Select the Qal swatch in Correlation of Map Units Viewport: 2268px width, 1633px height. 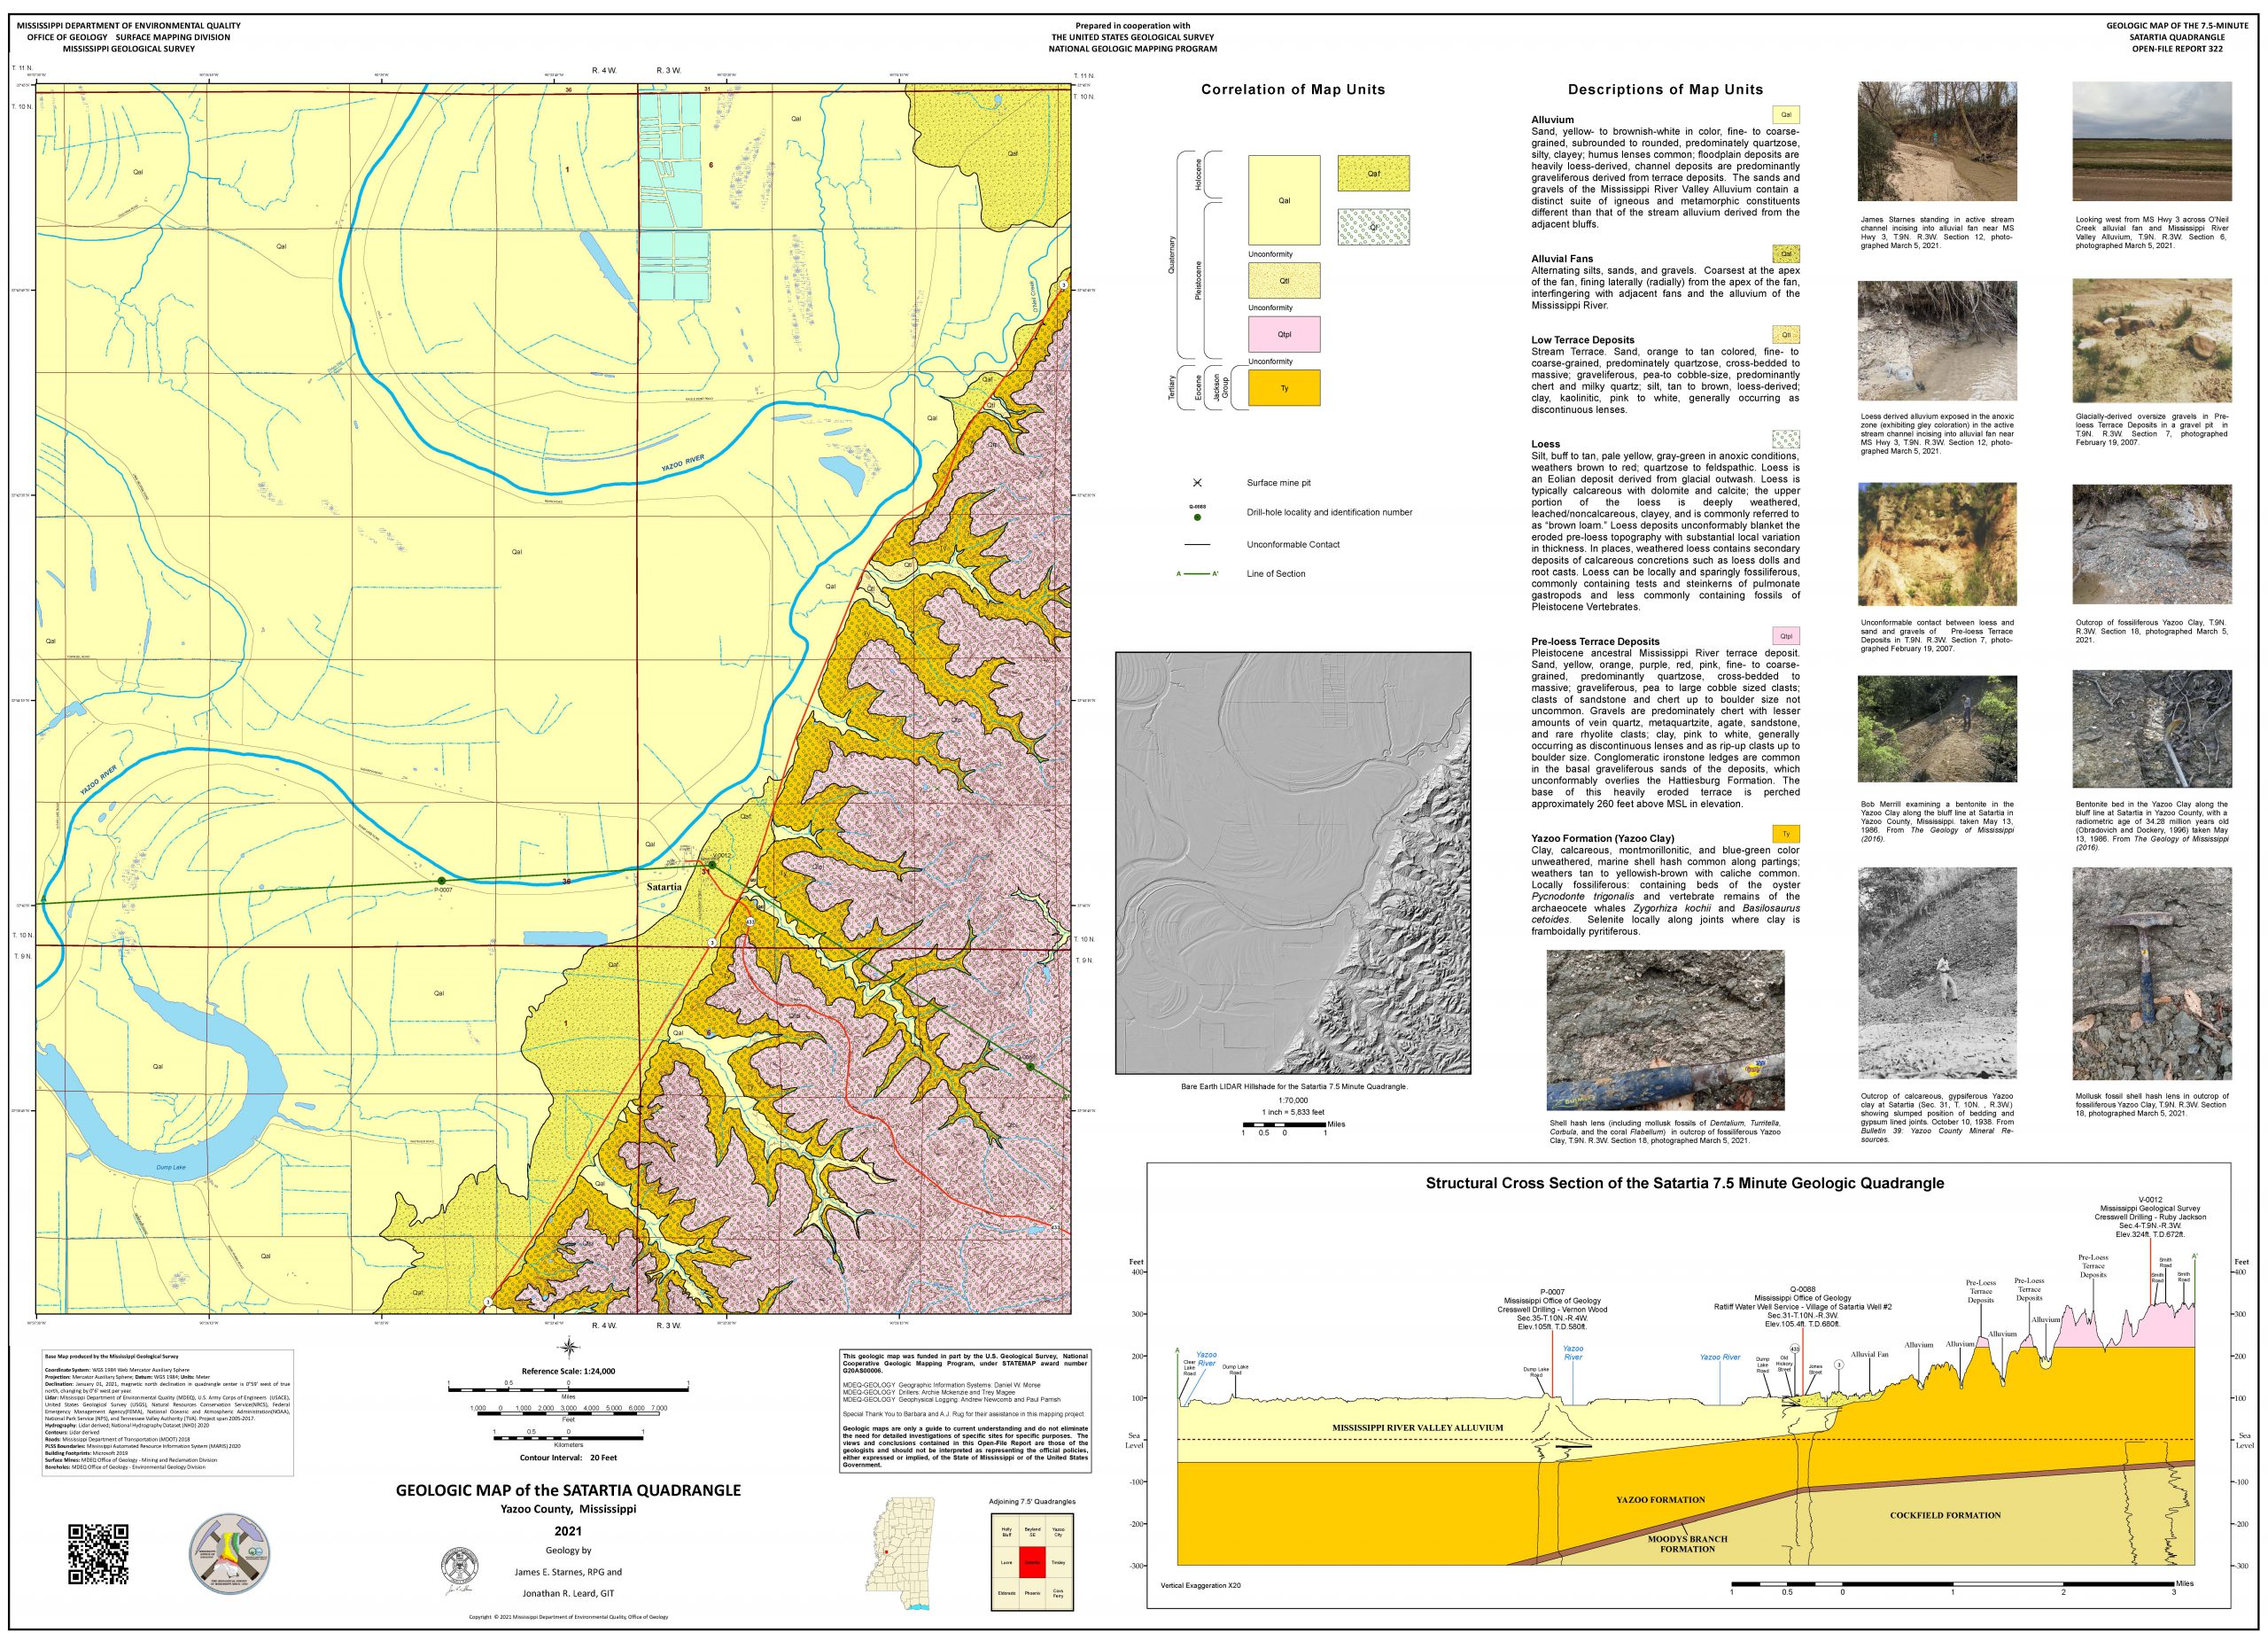[x=1284, y=200]
